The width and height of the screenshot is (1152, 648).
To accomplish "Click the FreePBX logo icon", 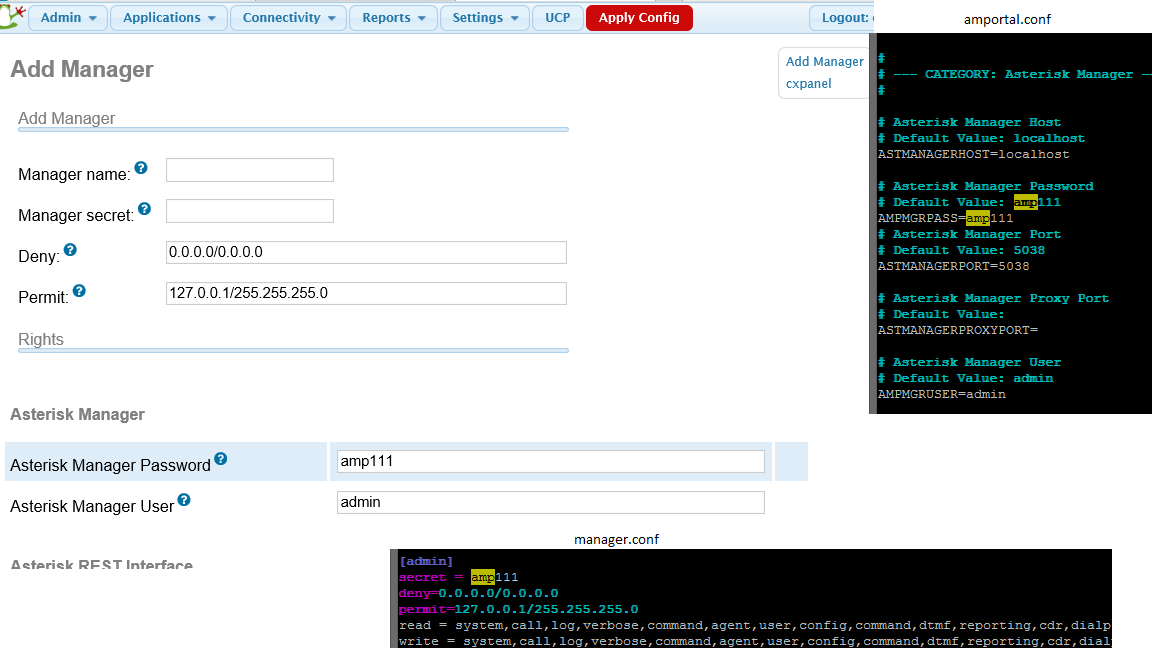I will tap(12, 17).
